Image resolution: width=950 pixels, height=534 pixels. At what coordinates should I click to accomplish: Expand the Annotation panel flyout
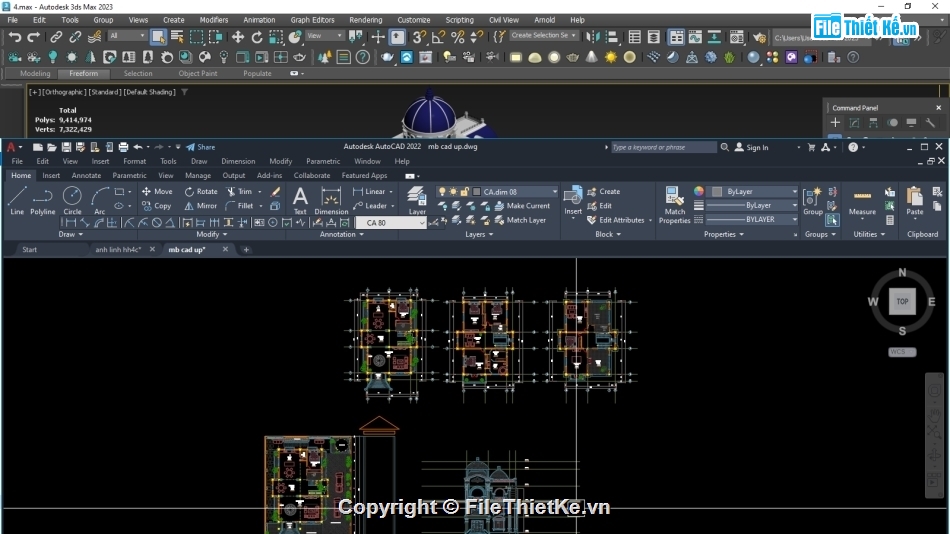[x=342, y=234]
